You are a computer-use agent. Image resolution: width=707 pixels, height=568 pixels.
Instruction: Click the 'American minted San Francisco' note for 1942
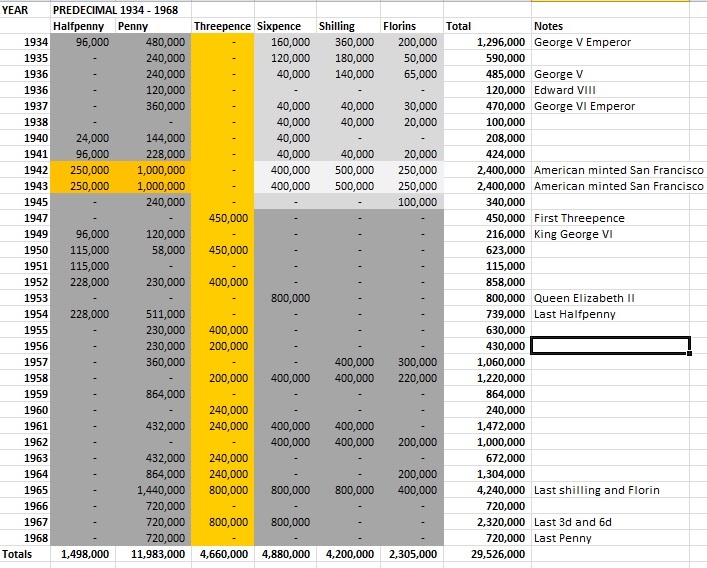(619, 170)
